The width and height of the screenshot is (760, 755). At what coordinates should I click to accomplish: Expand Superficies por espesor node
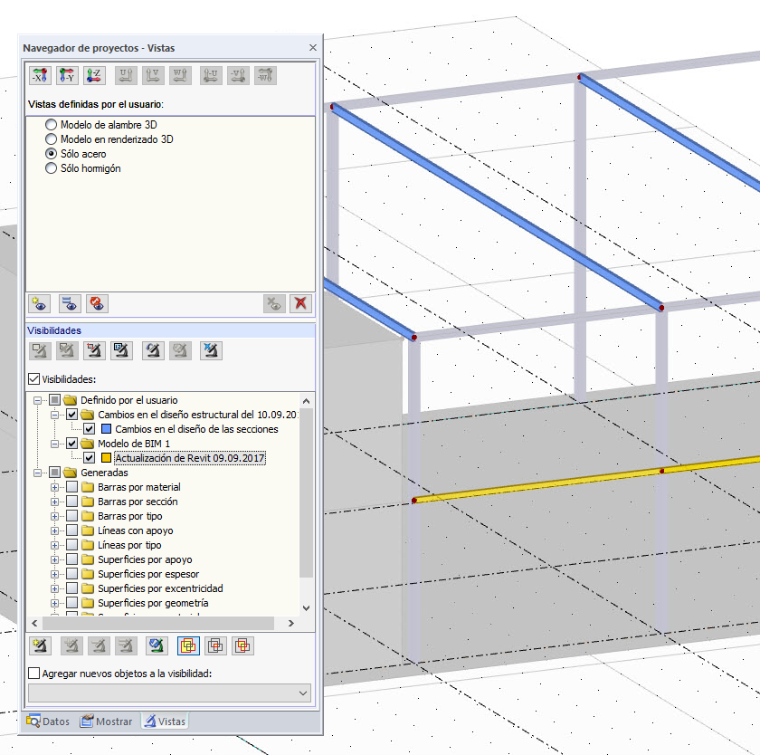(55, 575)
